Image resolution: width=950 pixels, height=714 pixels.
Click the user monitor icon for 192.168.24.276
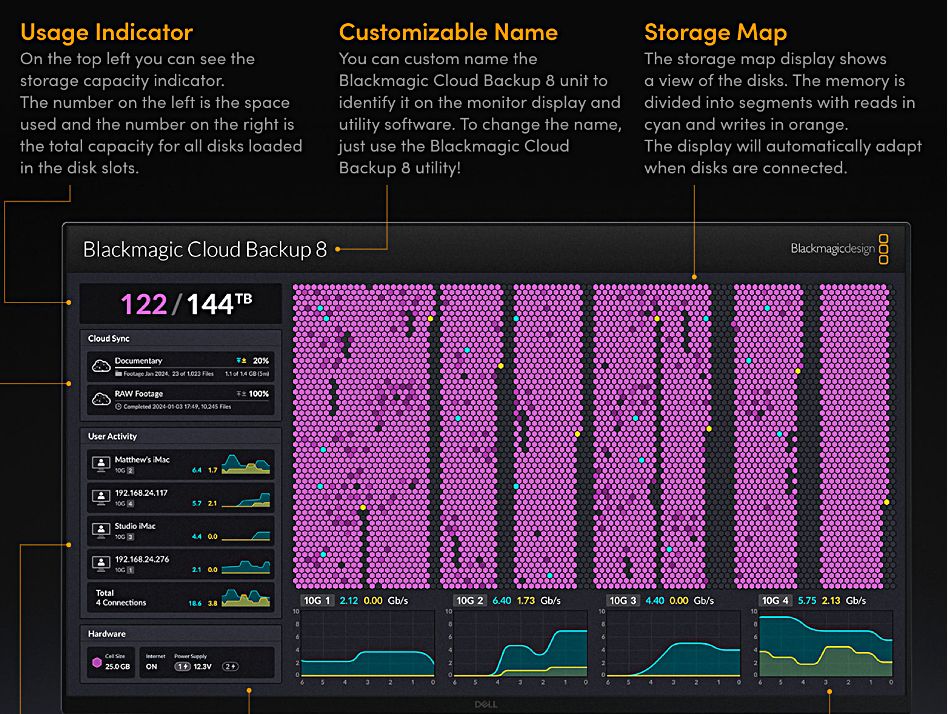tap(101, 564)
